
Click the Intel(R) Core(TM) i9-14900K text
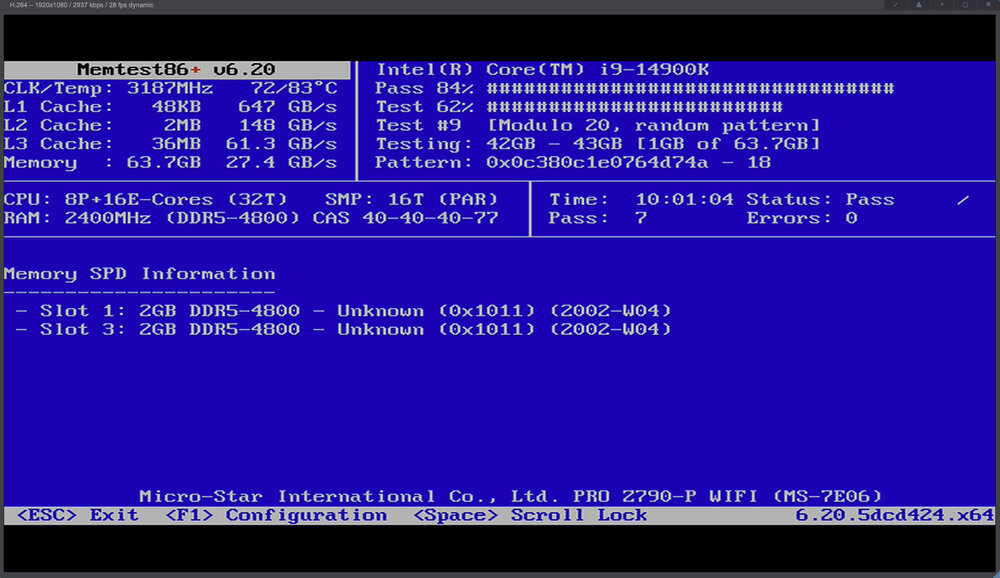coord(542,69)
